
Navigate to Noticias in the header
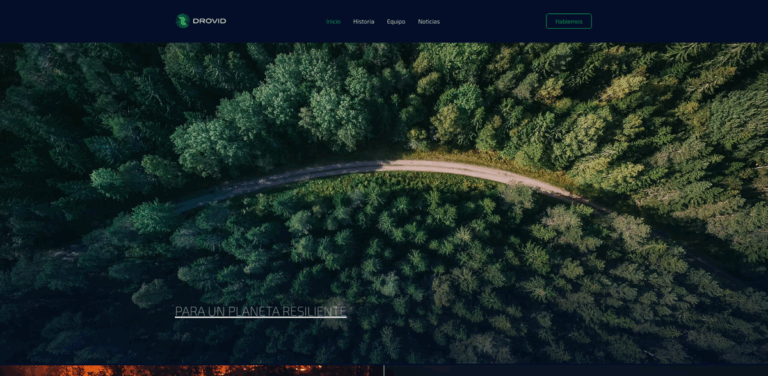[429, 22]
